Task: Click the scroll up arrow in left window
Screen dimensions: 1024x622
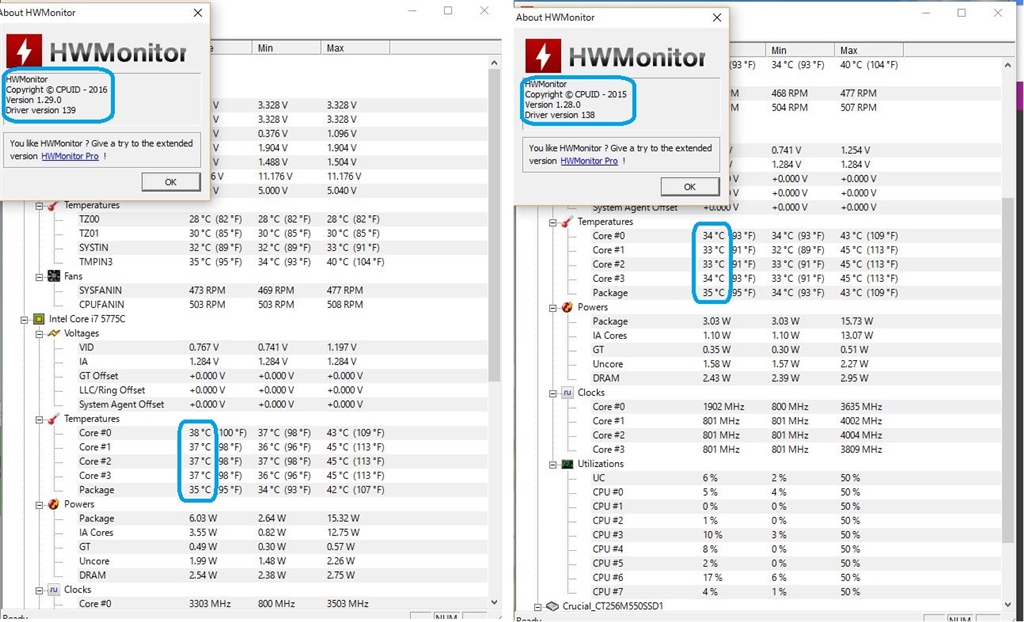Action: (x=494, y=63)
